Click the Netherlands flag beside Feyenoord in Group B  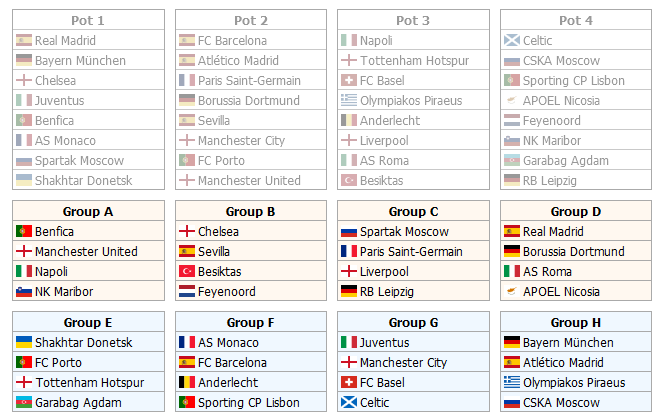point(187,292)
